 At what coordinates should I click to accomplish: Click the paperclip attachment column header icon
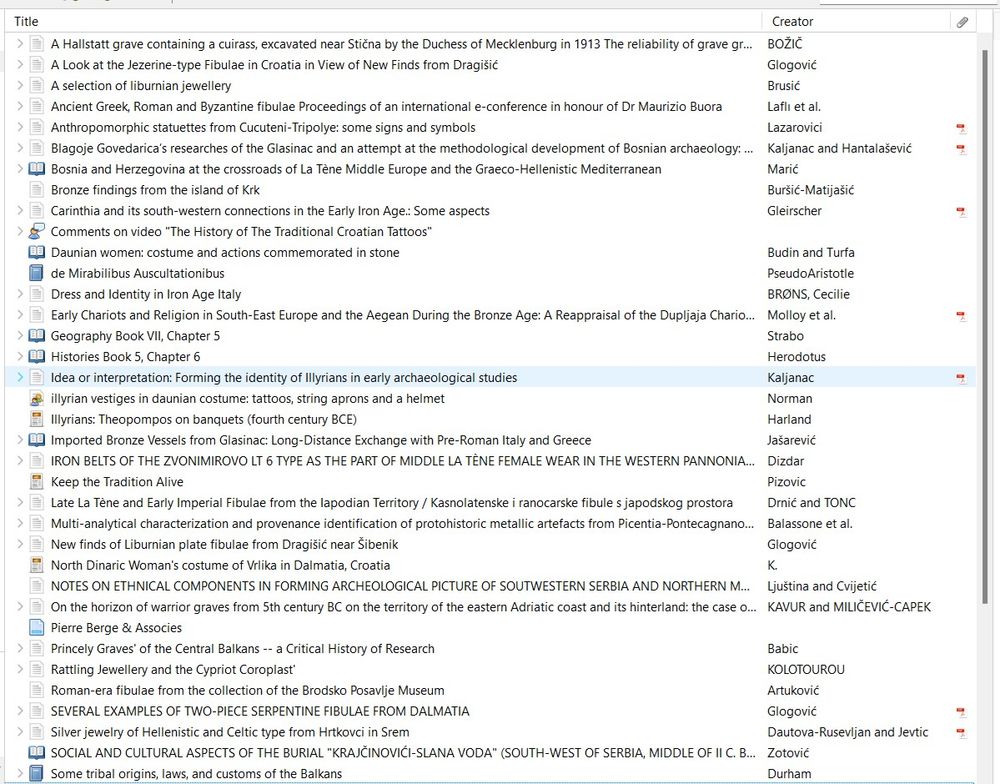962,22
